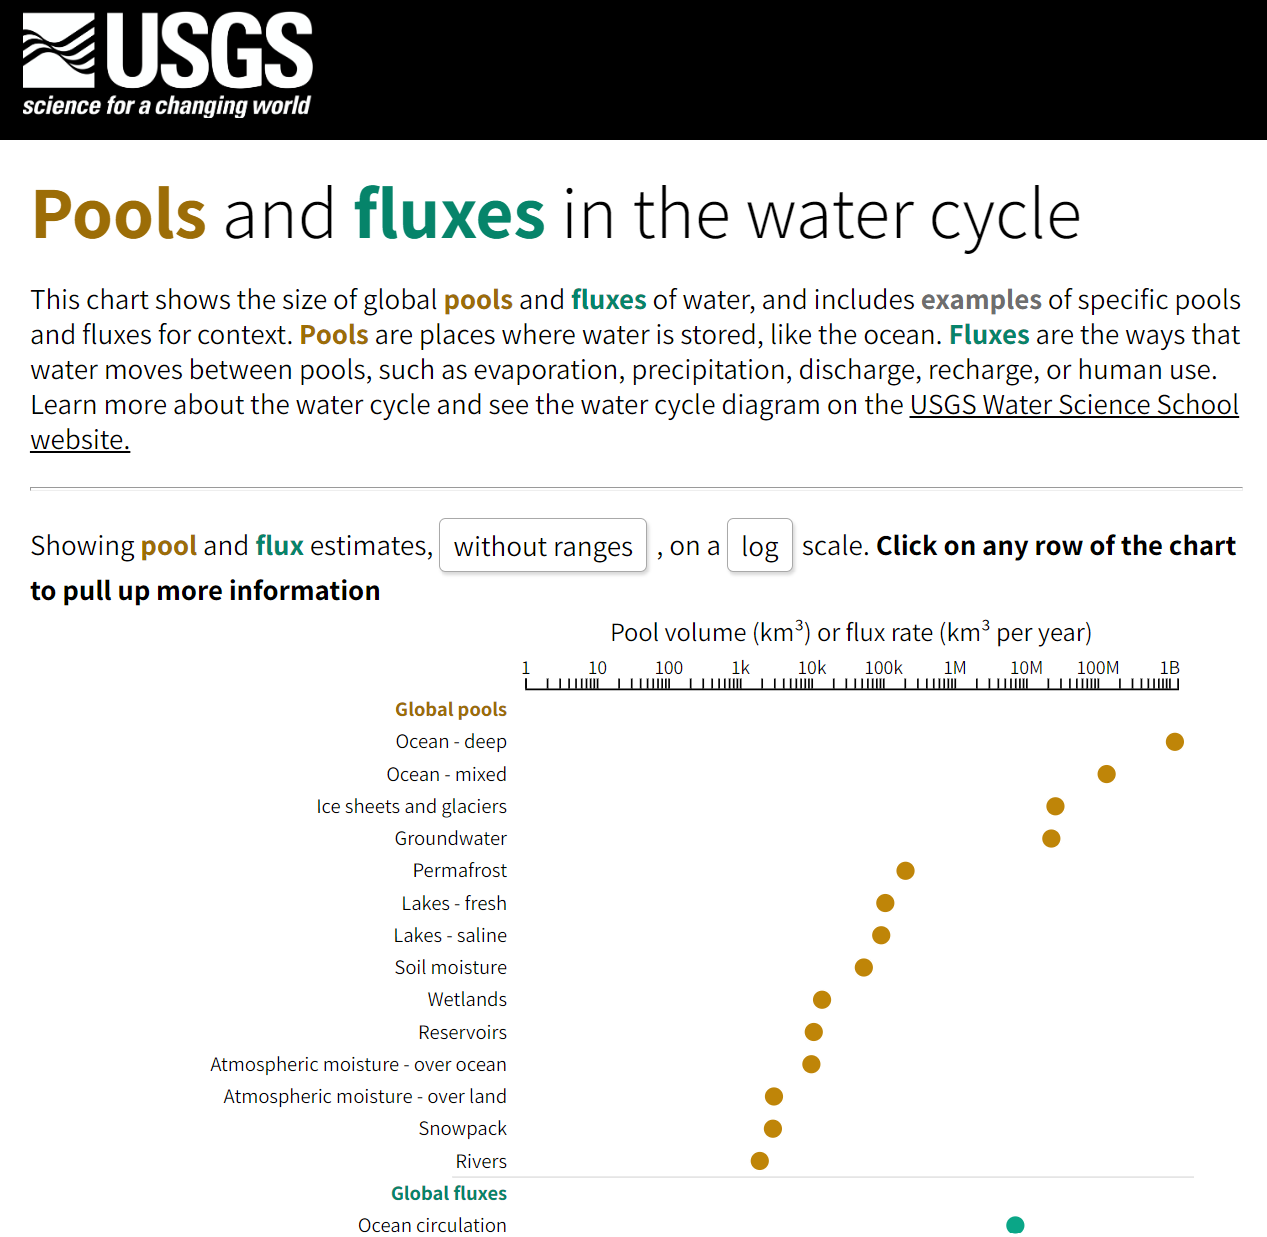Click the USGS logo

[166, 62]
